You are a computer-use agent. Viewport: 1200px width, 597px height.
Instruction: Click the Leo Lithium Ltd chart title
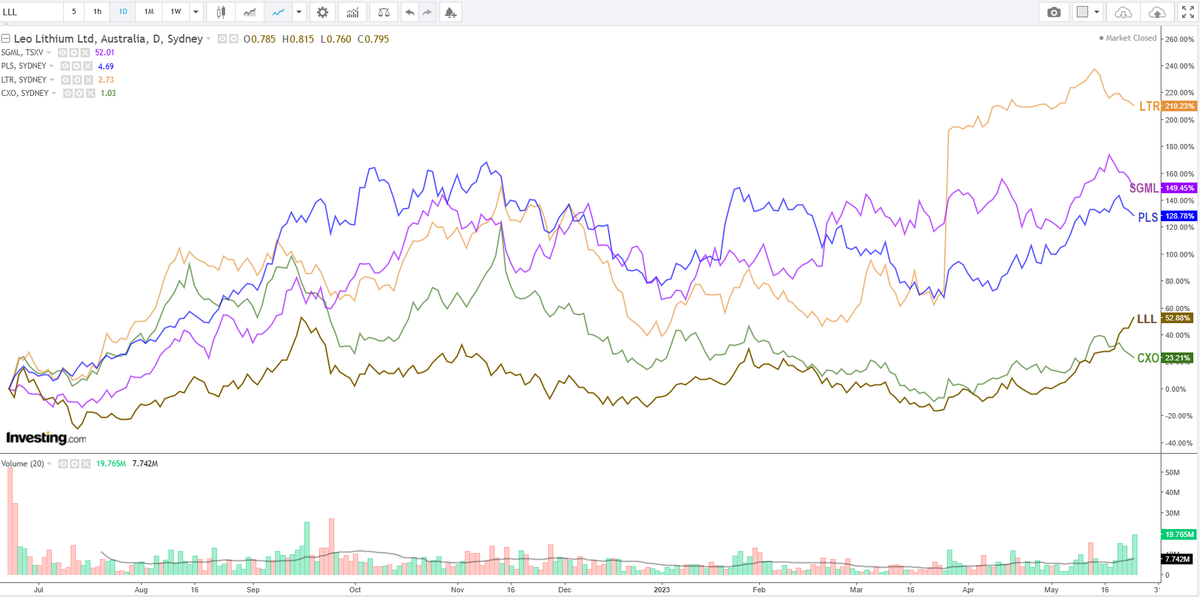point(107,39)
